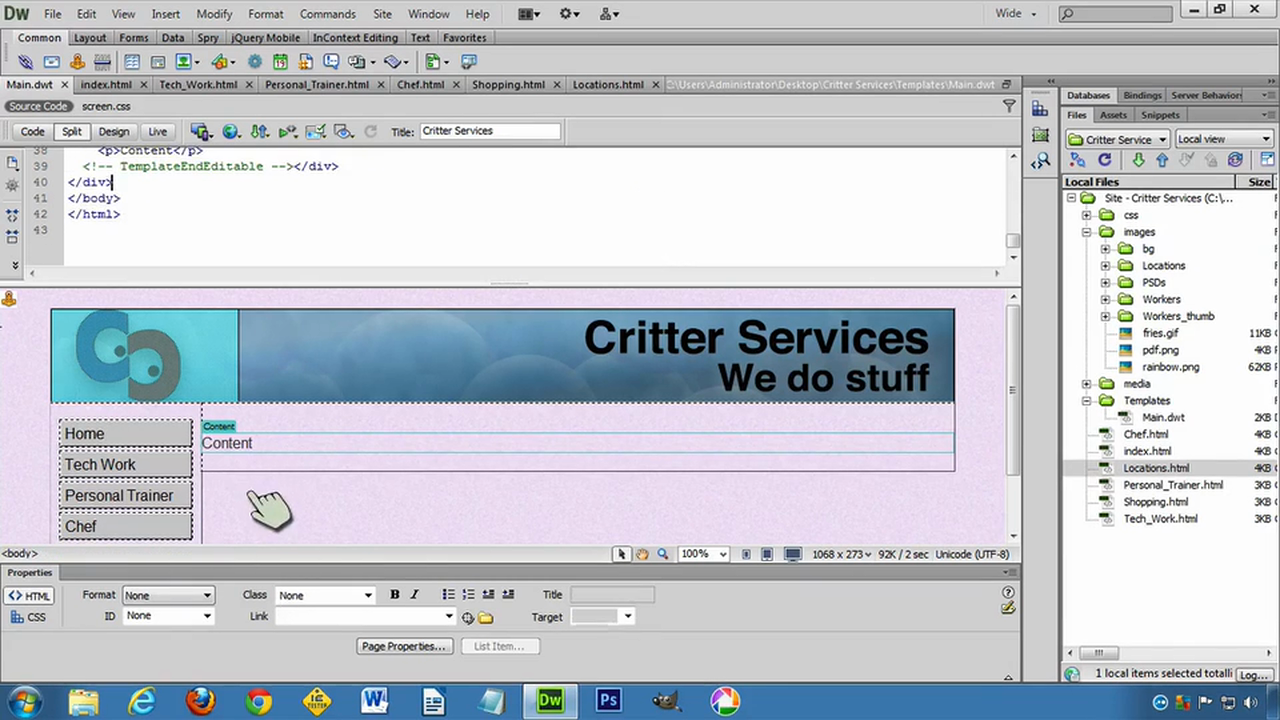Insert a Named Anchor
Viewport: 1280px width, 720px height.
(x=77, y=62)
